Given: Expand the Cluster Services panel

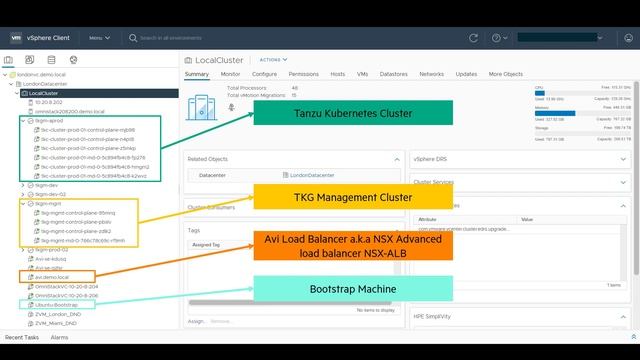Looking at the screenshot, I should [623, 182].
